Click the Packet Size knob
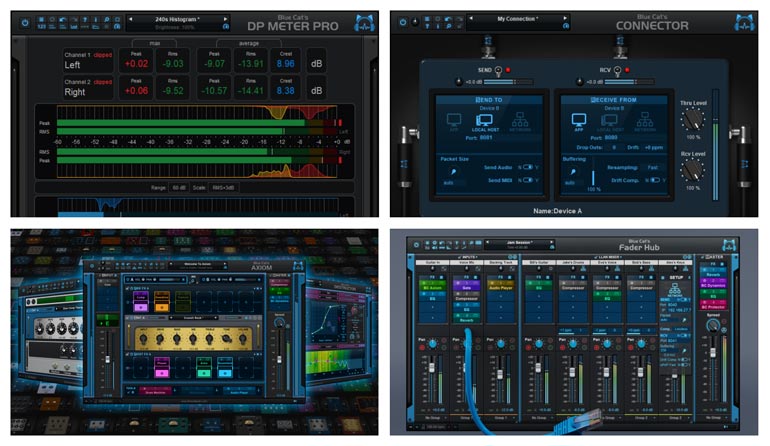This screenshot has height=446, width=770. 453,172
